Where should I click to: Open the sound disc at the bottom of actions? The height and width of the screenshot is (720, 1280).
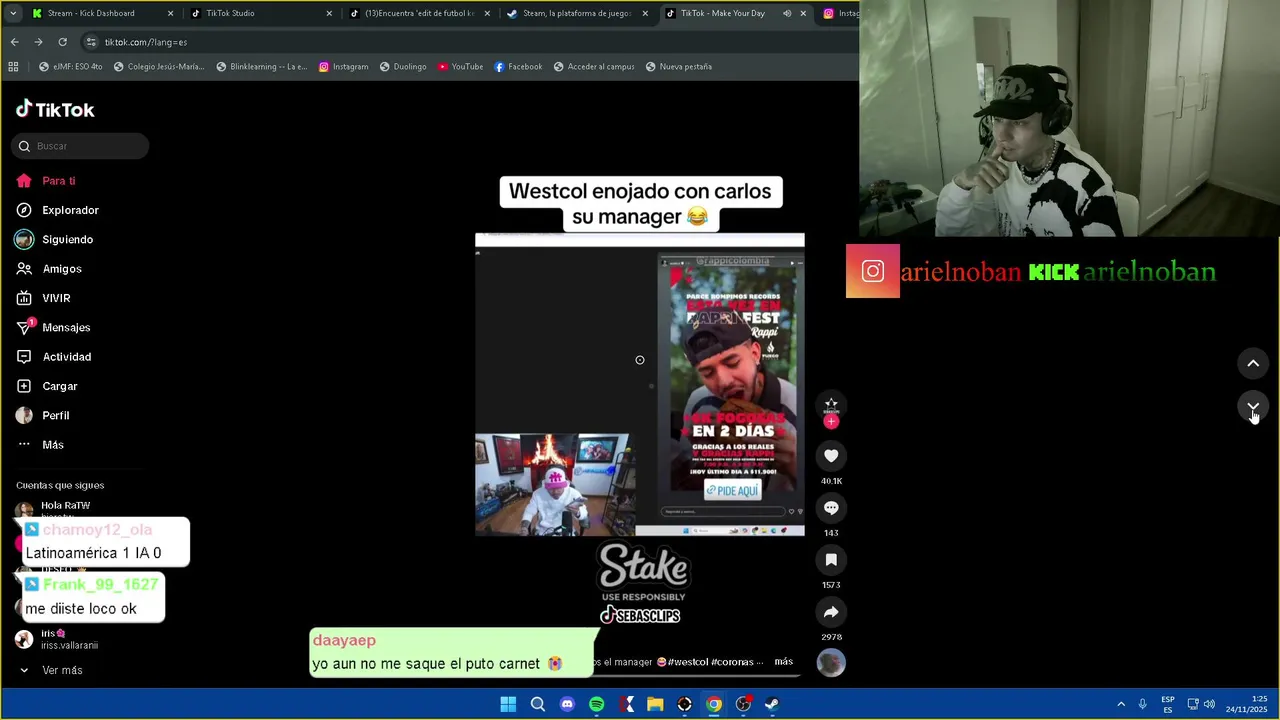(x=831, y=662)
